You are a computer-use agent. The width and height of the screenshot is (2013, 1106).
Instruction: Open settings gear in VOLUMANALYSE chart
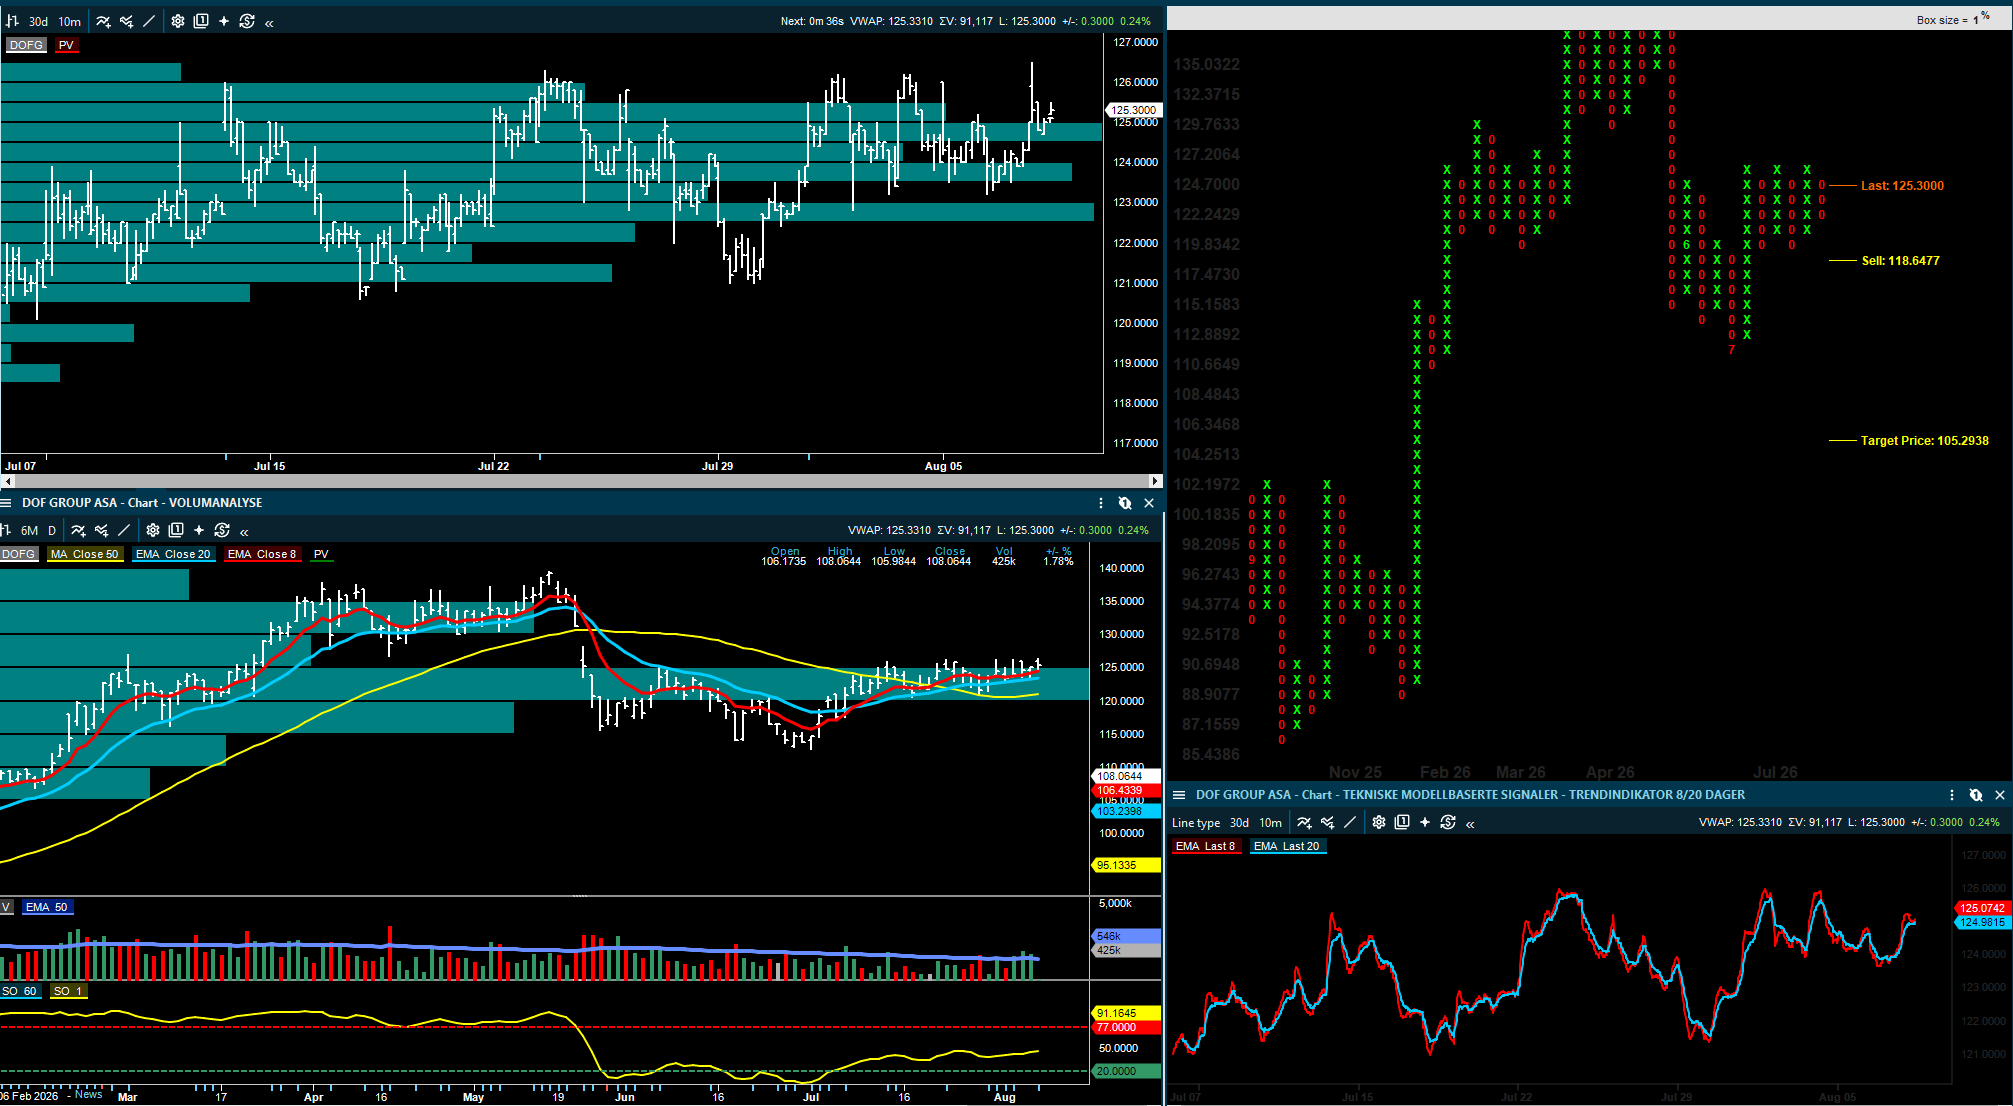[x=153, y=530]
